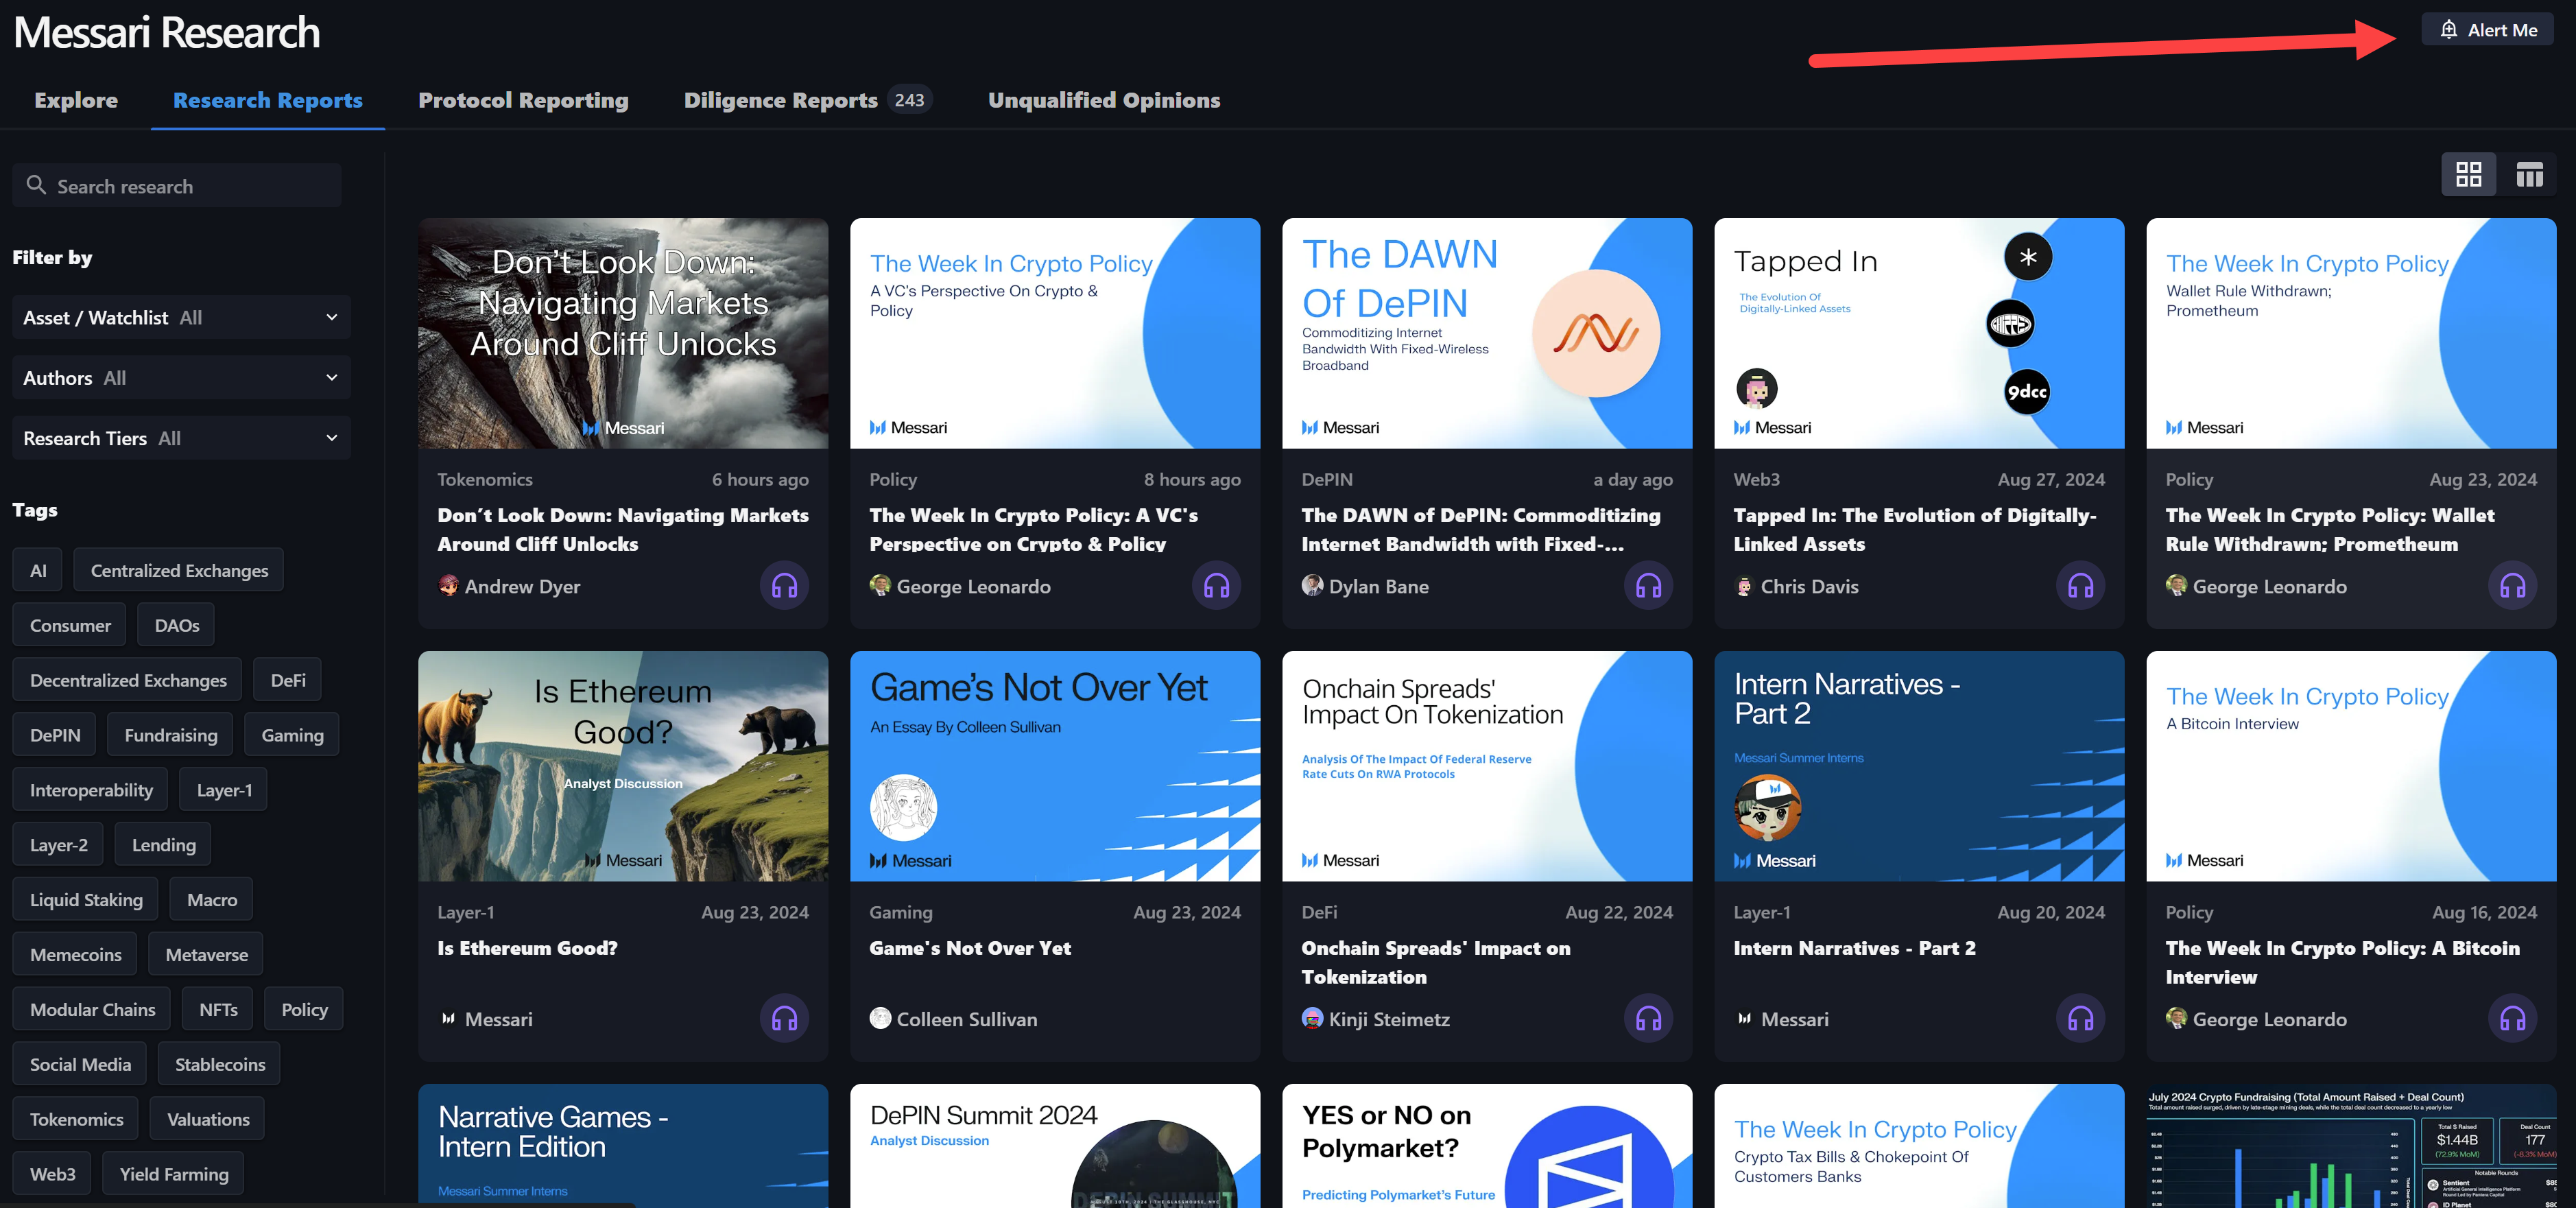
Task: Click the search magnifier icon
Action: (x=36, y=185)
